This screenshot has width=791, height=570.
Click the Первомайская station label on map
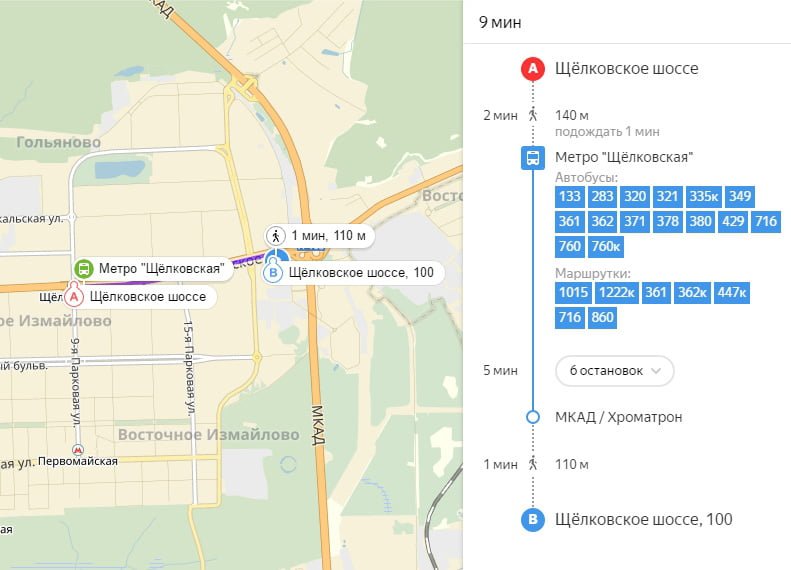click(78, 461)
